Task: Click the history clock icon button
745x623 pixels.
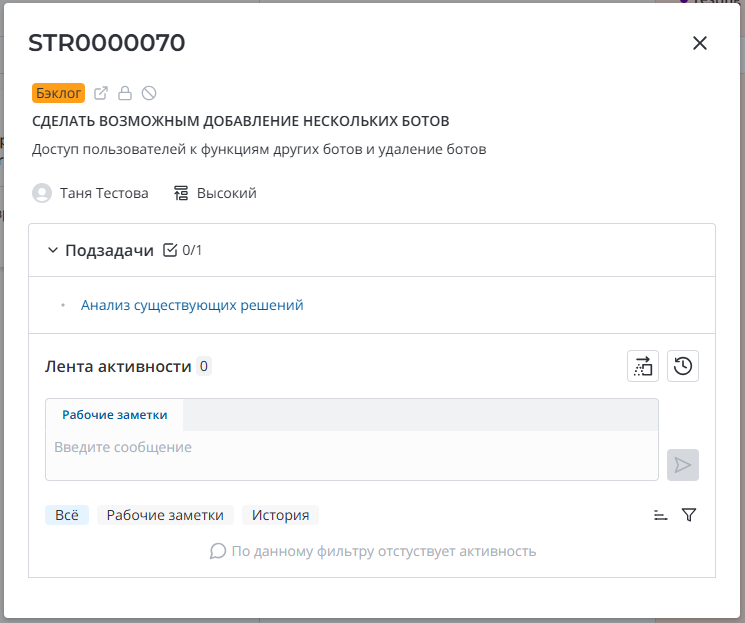Action: tap(683, 367)
